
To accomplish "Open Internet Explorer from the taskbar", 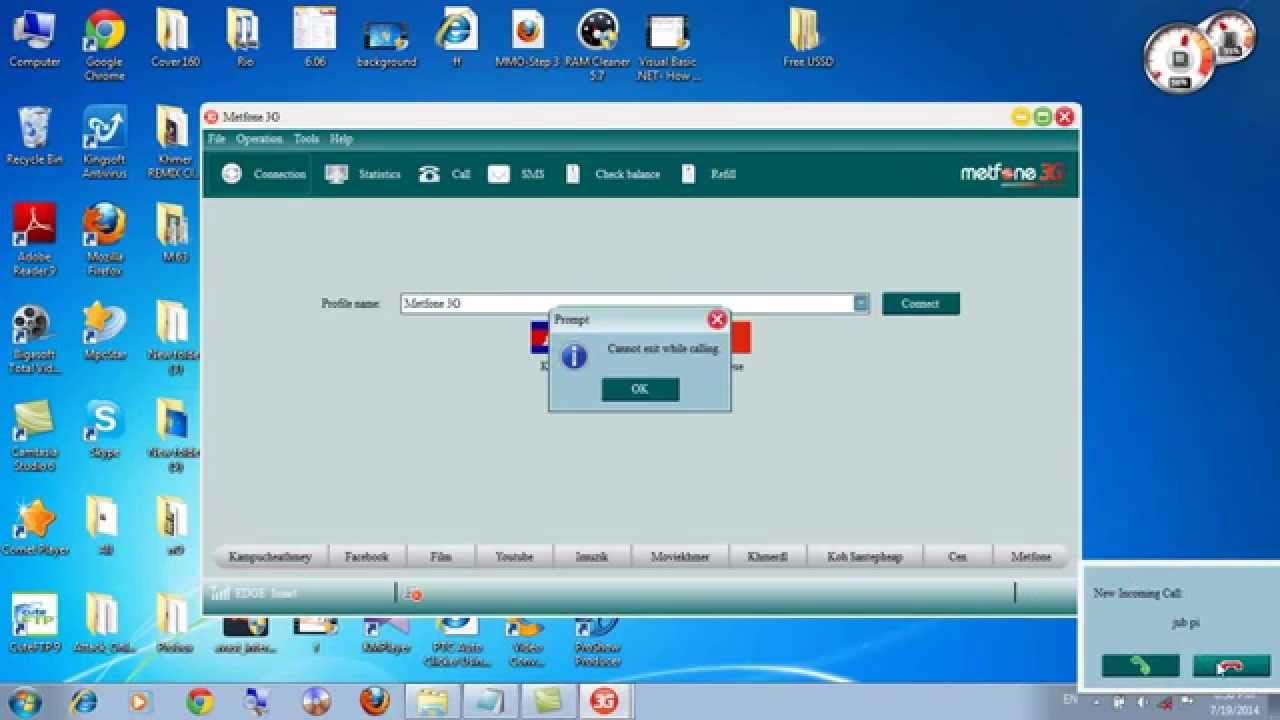I will [x=83, y=701].
